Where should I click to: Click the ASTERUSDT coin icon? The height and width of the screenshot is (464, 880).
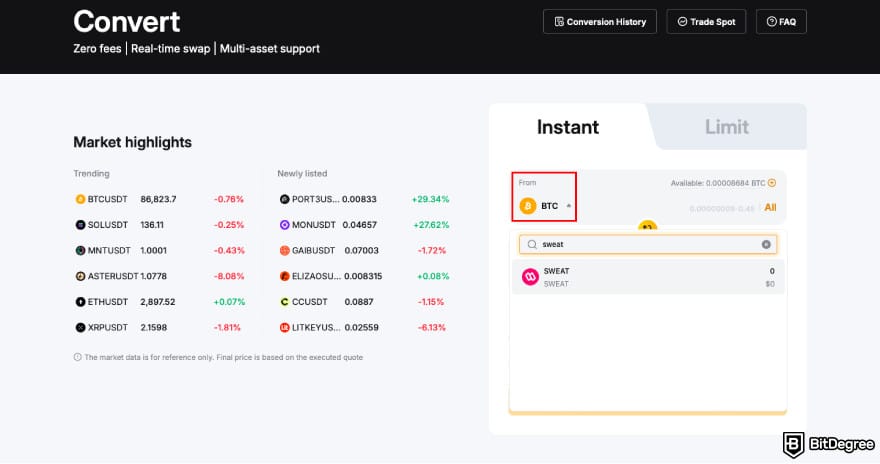80,276
